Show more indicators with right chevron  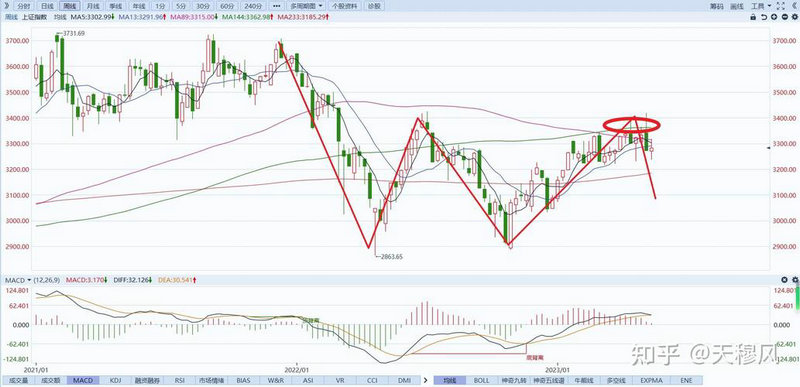tap(426, 380)
